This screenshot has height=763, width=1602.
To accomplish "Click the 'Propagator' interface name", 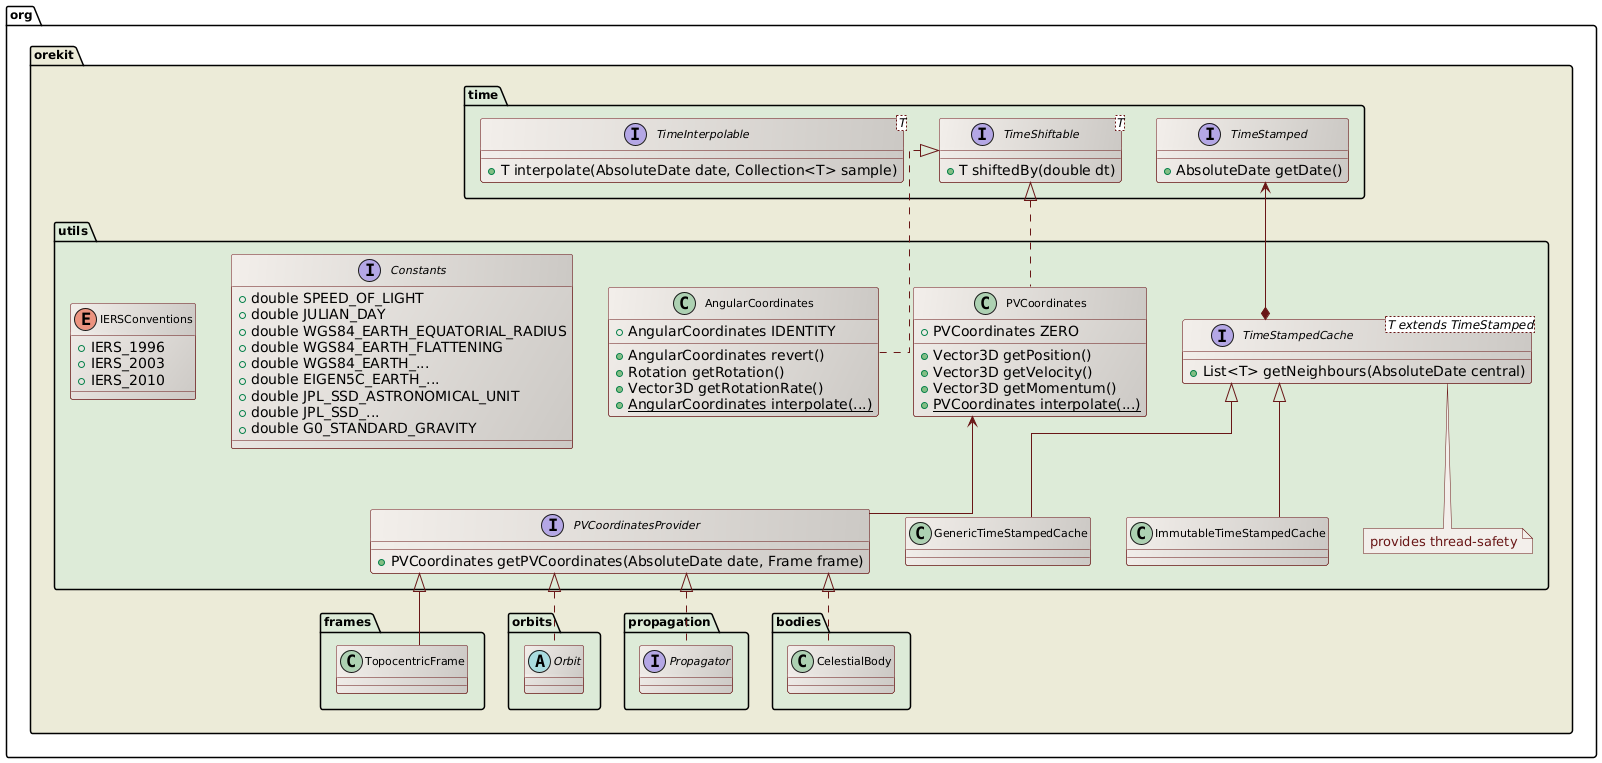I will (x=699, y=661).
